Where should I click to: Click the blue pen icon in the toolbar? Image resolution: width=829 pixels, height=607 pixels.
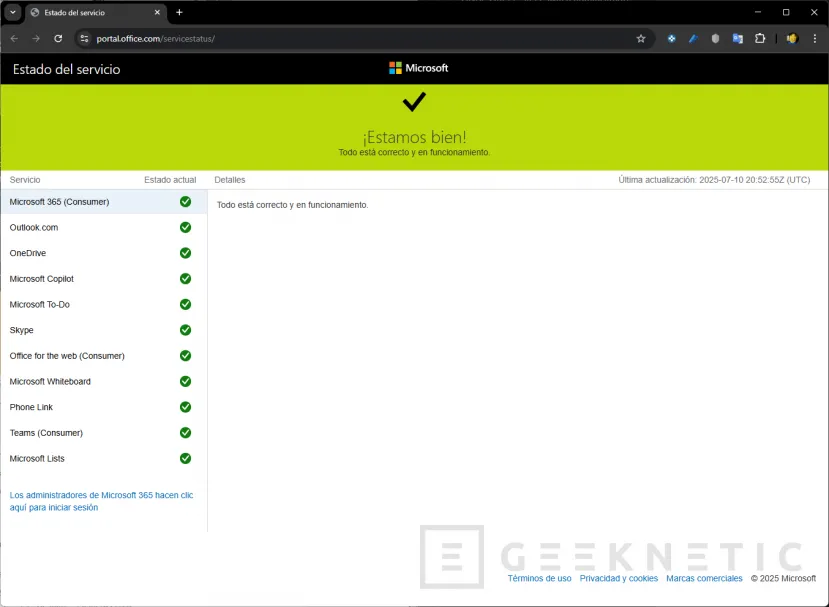click(692, 38)
